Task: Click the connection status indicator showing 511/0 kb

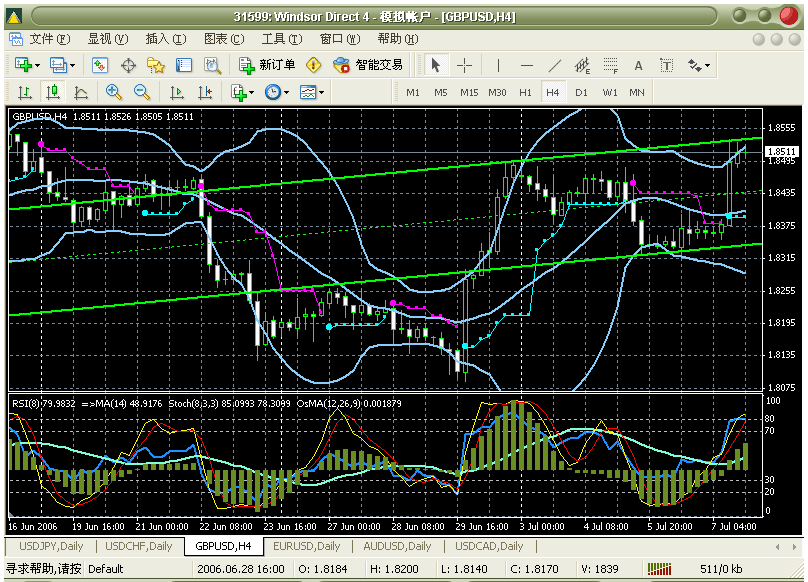Action: point(715,569)
